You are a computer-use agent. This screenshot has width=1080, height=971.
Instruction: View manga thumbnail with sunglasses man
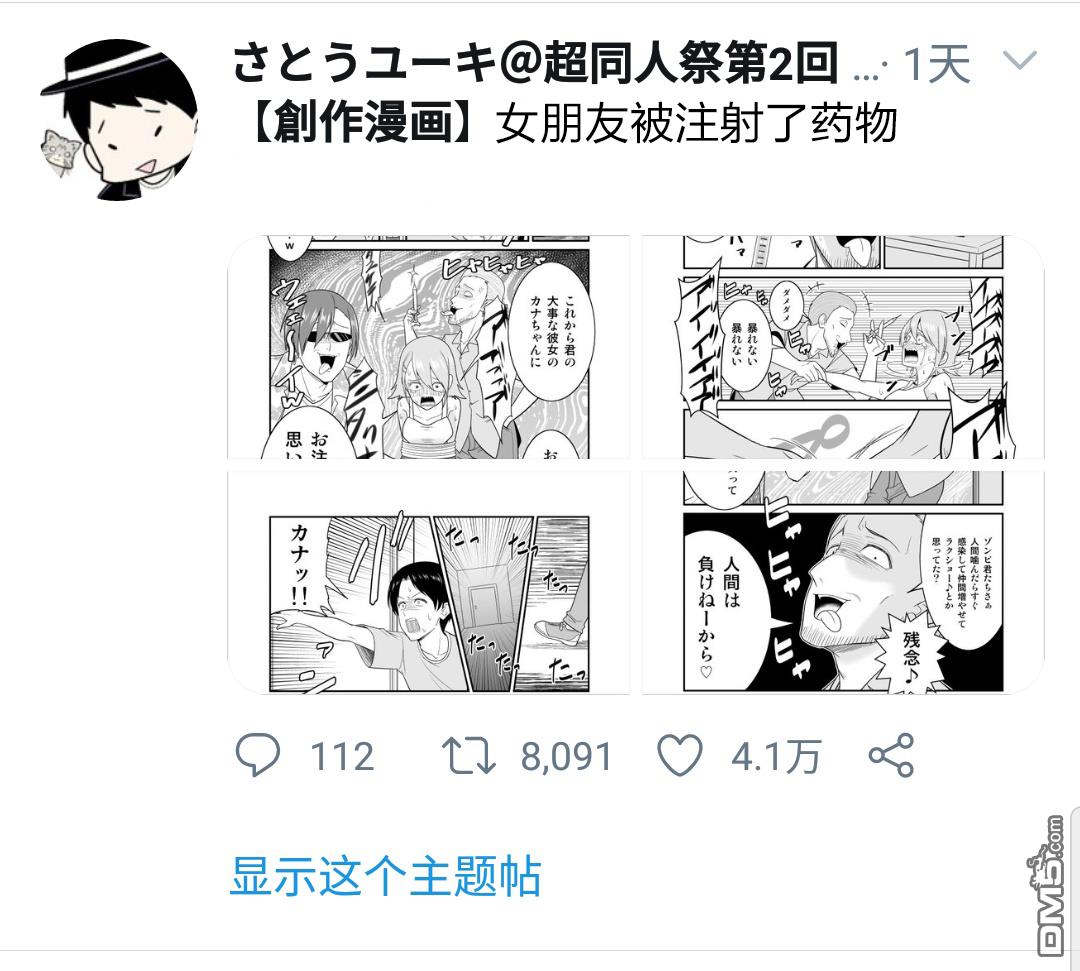point(428,347)
